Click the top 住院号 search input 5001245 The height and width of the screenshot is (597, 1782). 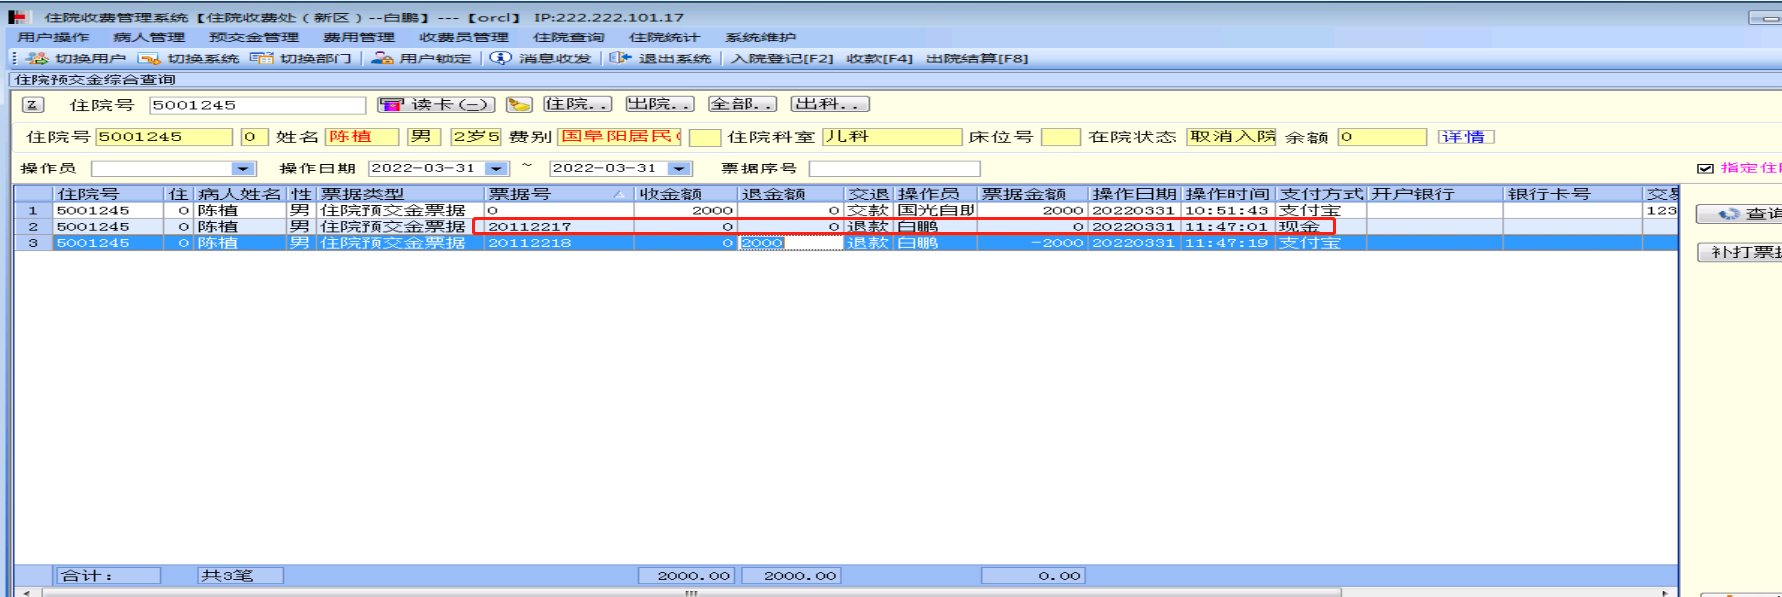258,105
